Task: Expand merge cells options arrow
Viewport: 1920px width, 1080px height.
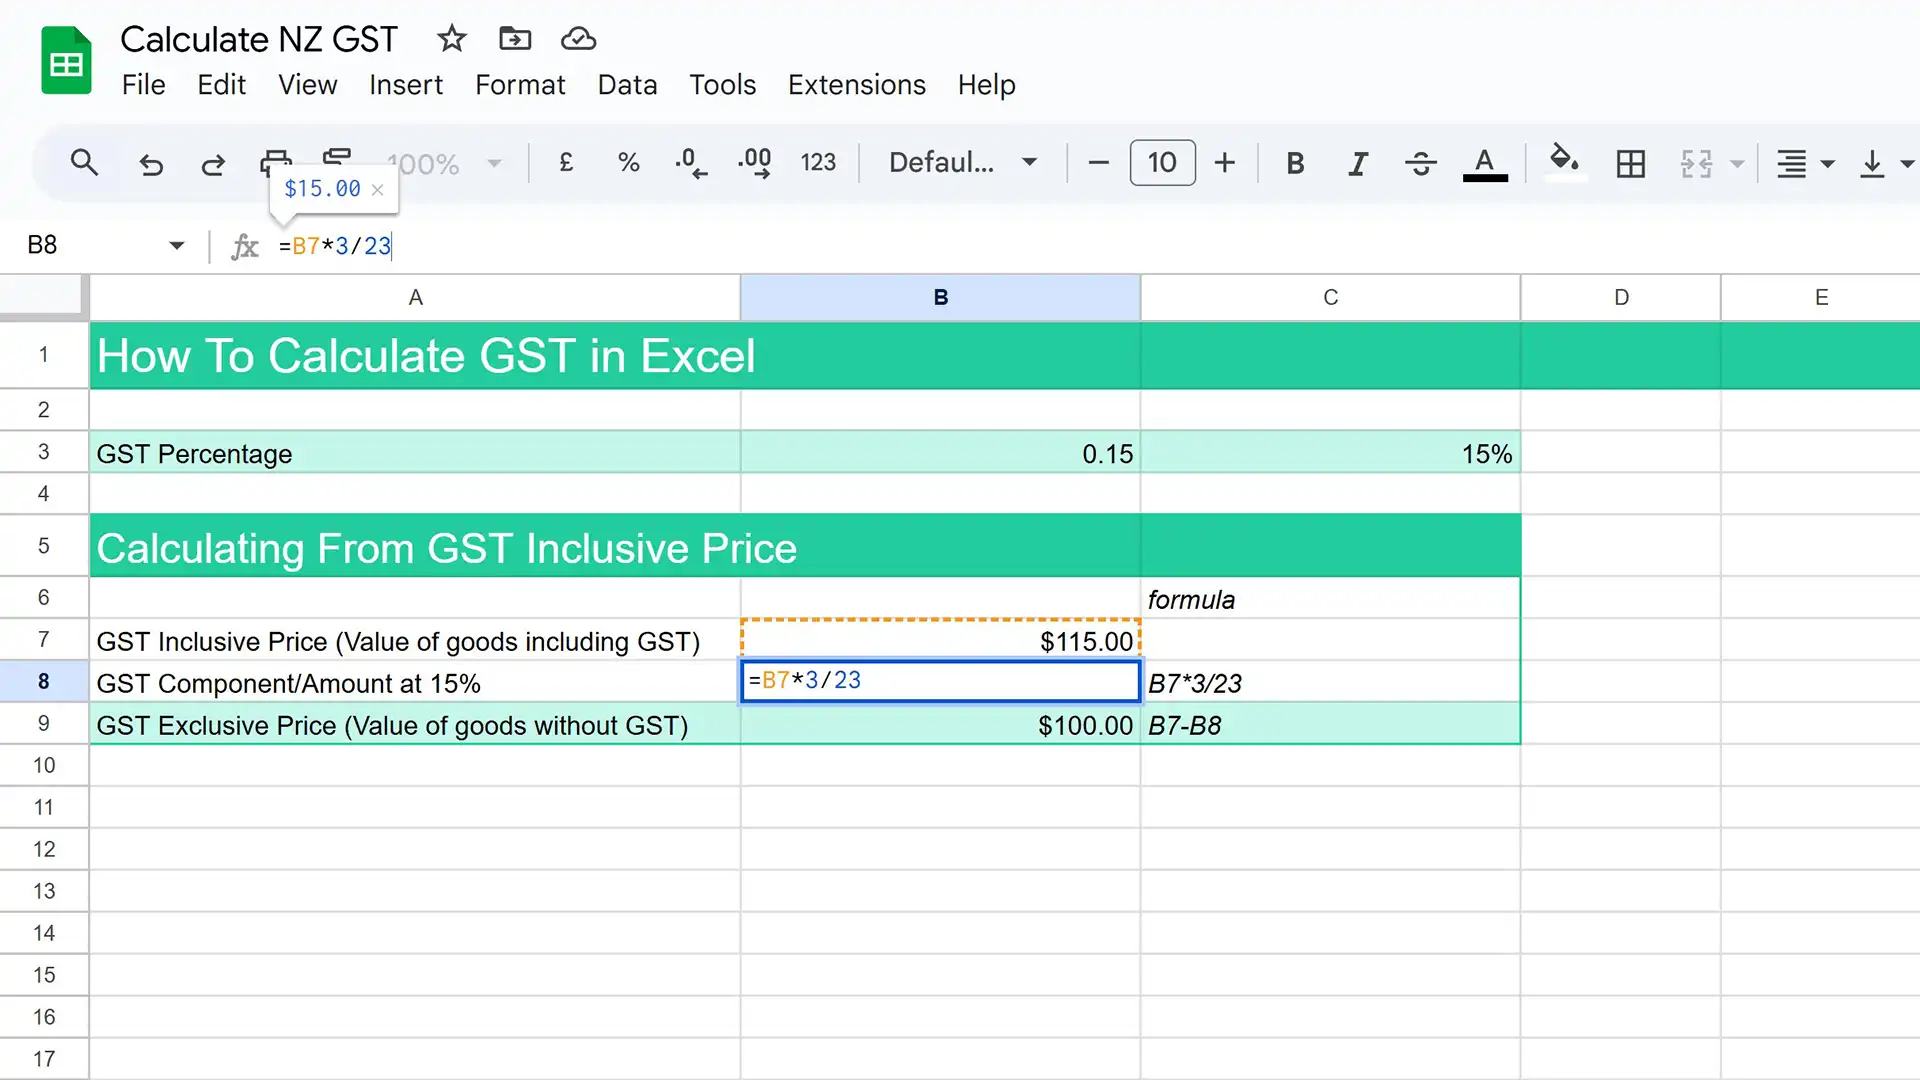Action: pos(1737,164)
